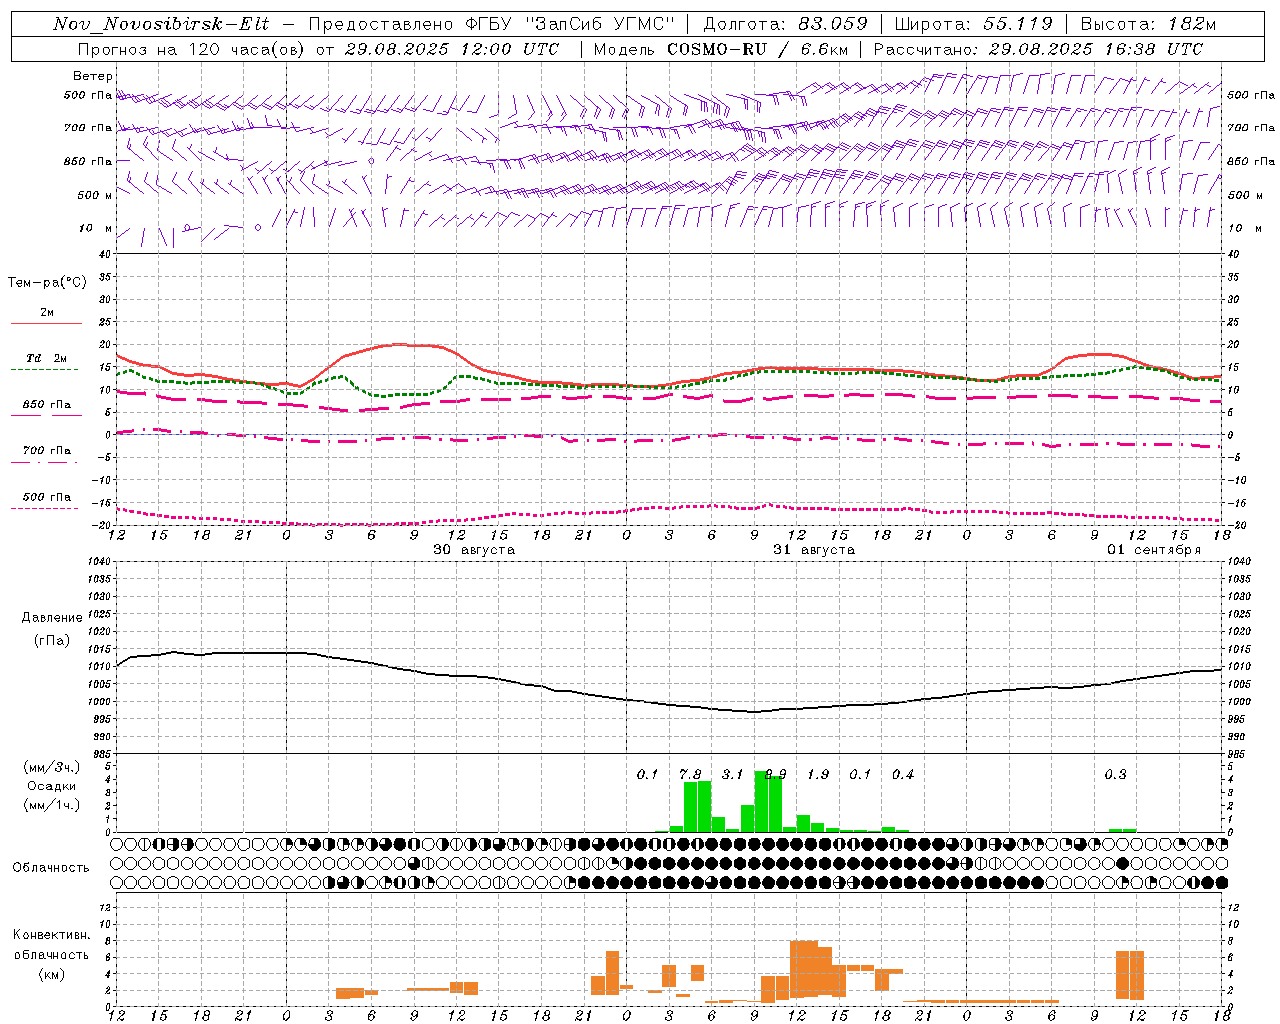Click the station title Nov_Novosibirsk-Elt

pos(161,24)
